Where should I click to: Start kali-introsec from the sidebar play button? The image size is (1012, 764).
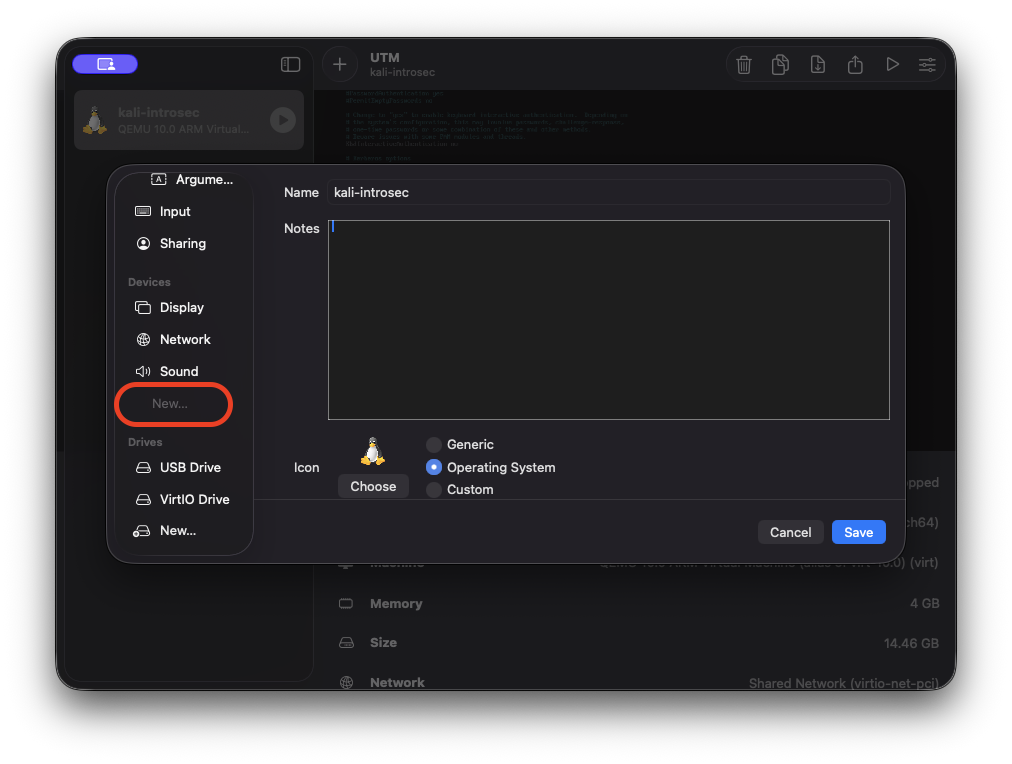tap(283, 120)
